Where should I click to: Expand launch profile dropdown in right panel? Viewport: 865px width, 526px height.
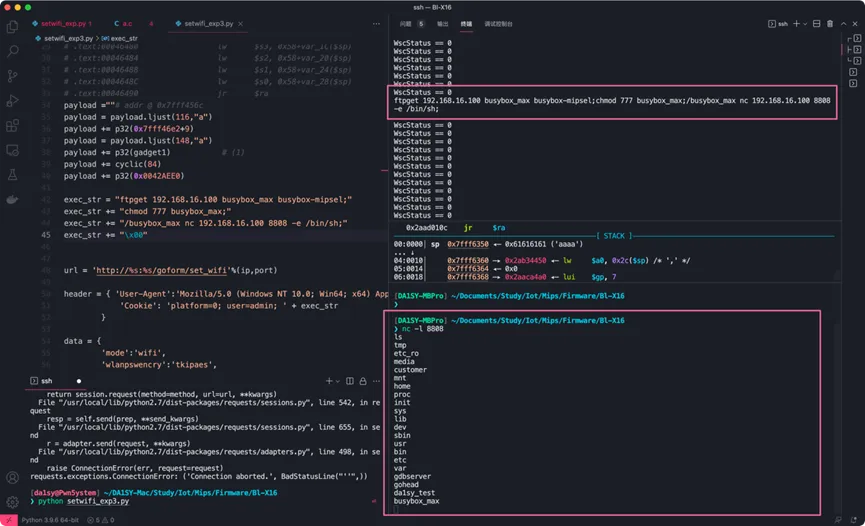point(805,24)
